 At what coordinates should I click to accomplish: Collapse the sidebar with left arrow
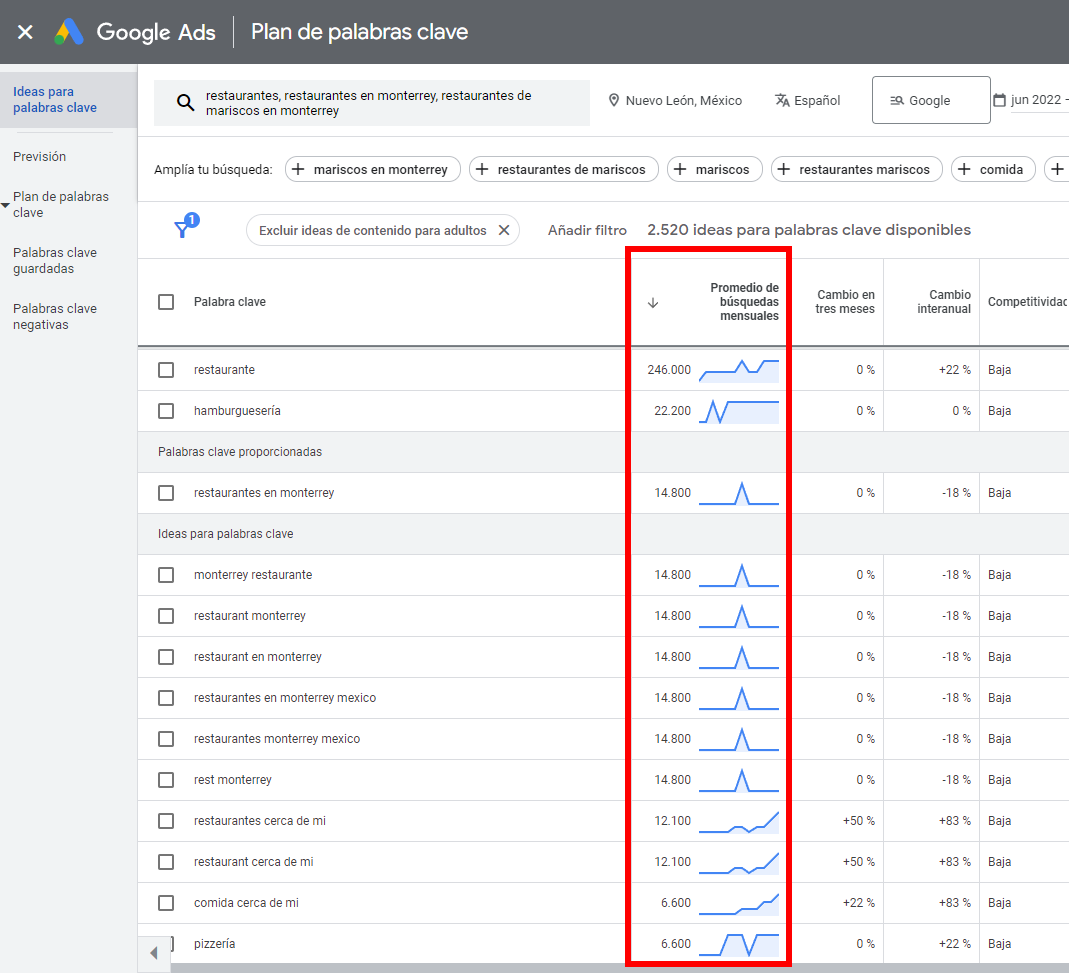[x=153, y=953]
